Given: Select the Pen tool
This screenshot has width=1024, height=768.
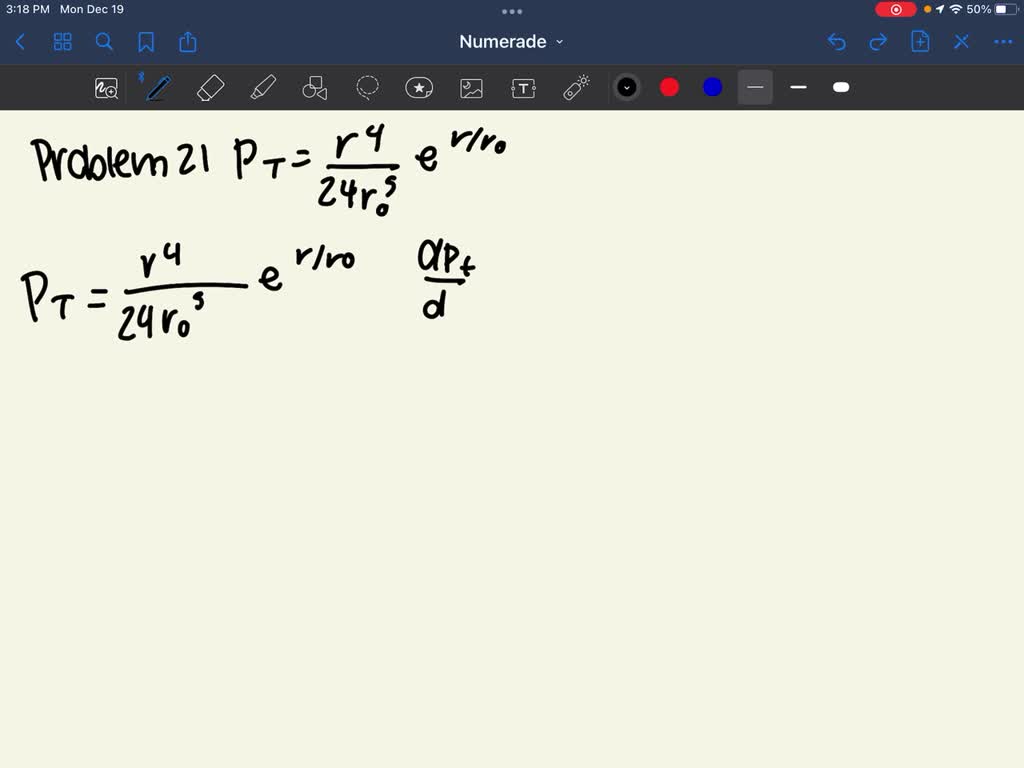Looking at the screenshot, I should [x=157, y=88].
